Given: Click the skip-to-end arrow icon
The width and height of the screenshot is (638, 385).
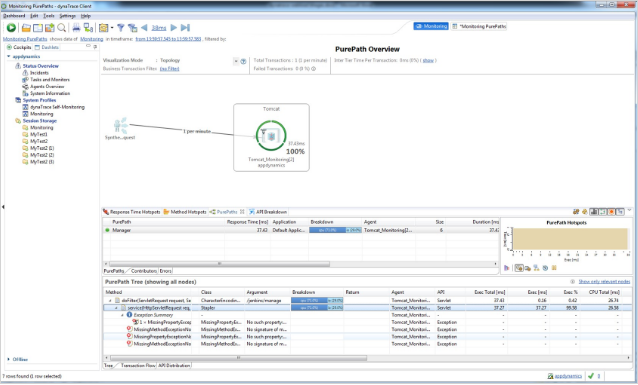Looking at the screenshot, I should 185,28.
